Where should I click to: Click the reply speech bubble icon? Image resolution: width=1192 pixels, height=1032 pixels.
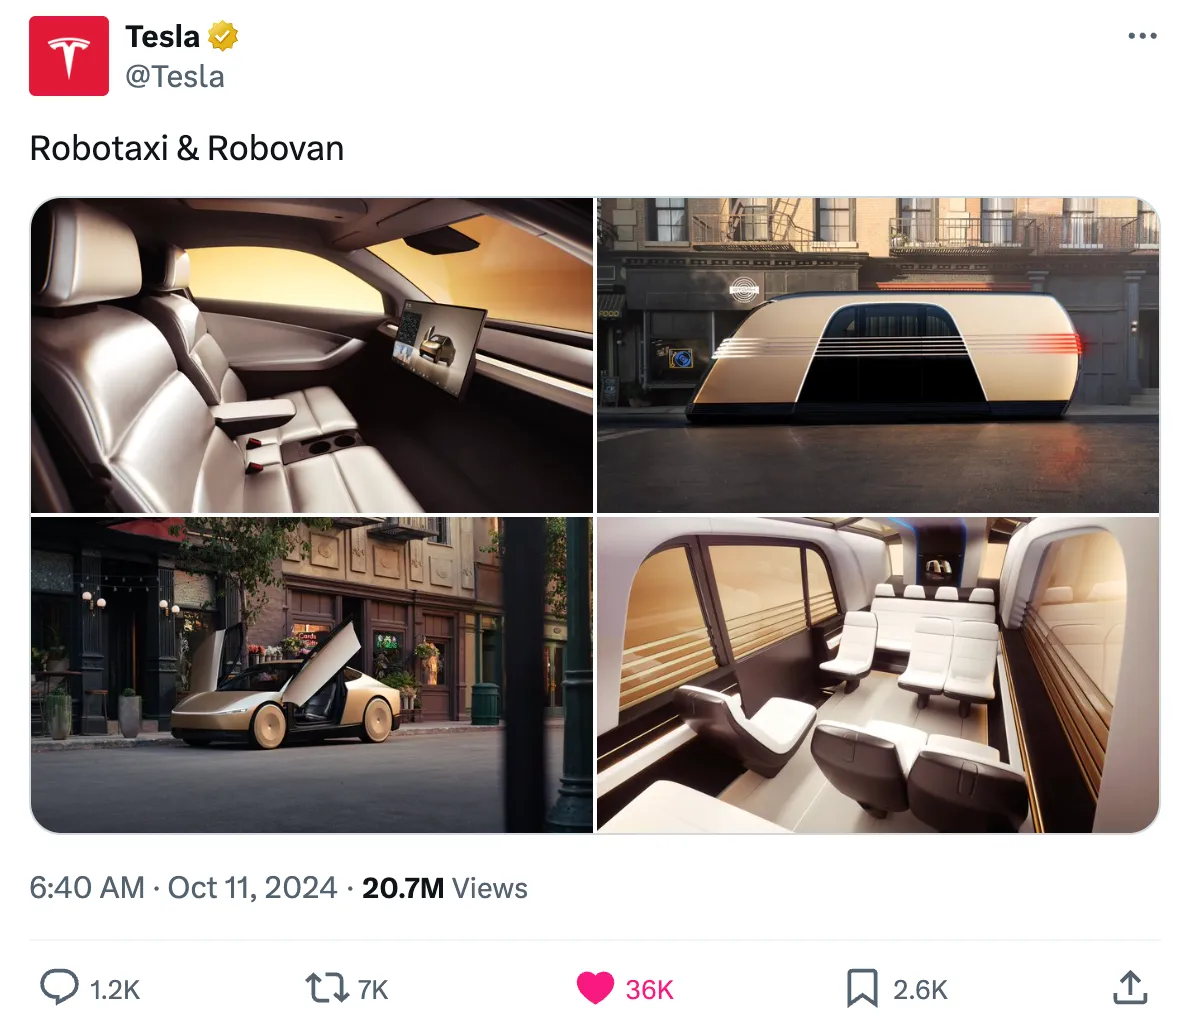(59, 987)
